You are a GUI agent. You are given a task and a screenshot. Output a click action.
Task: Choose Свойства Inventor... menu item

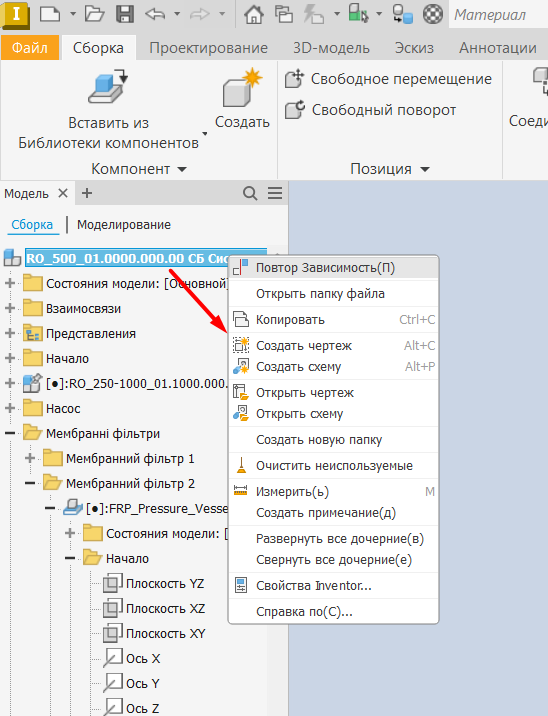click(333, 585)
